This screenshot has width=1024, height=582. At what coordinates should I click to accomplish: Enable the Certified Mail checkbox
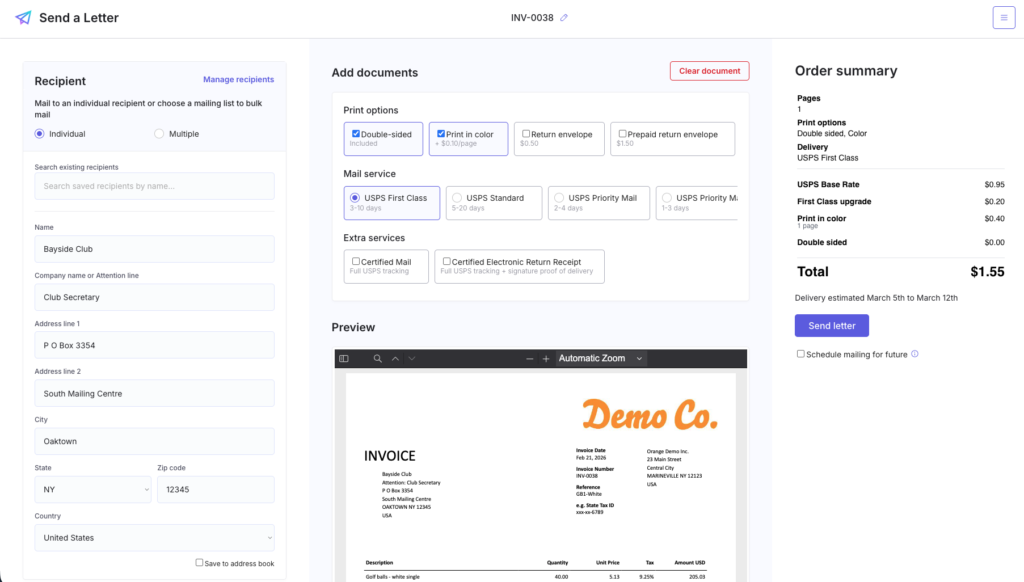(x=356, y=262)
